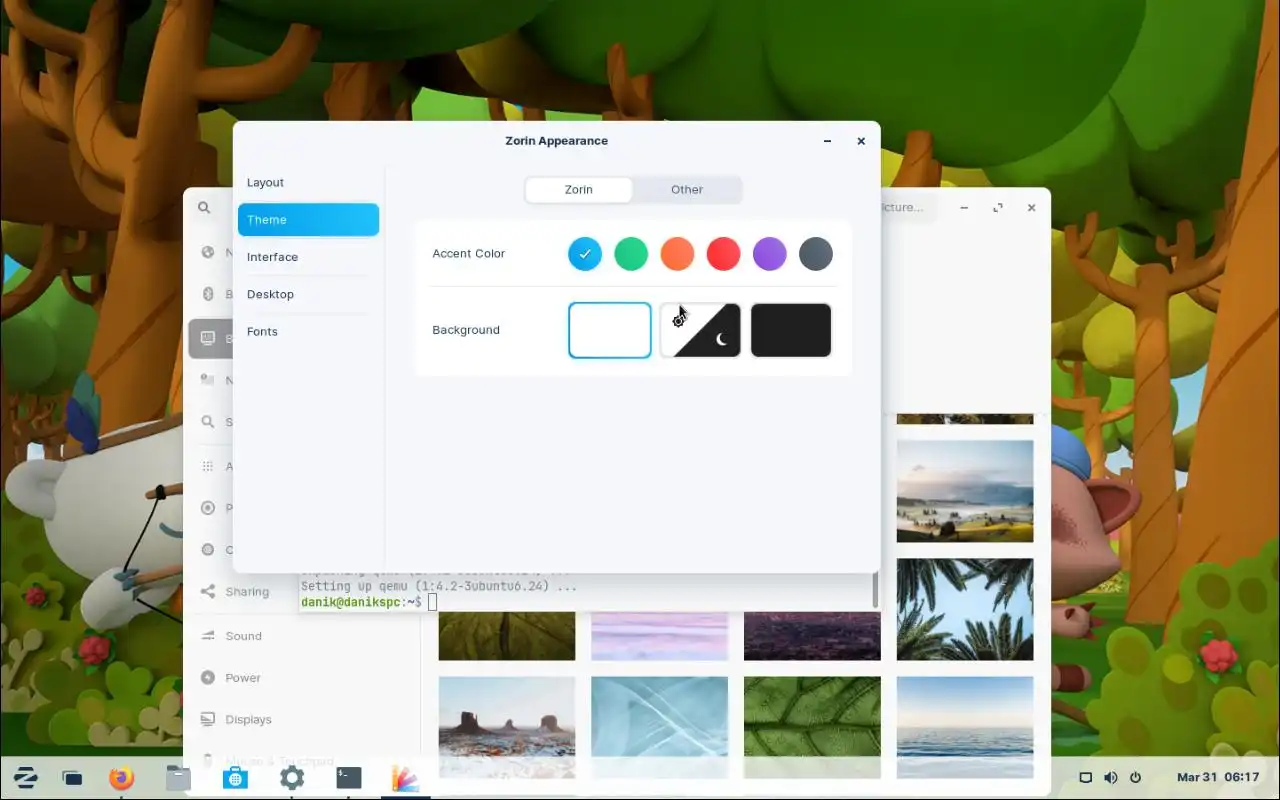The height and width of the screenshot is (800, 1280).
Task: Select the ocean horizon wallpaper thumbnail
Action: point(965,727)
